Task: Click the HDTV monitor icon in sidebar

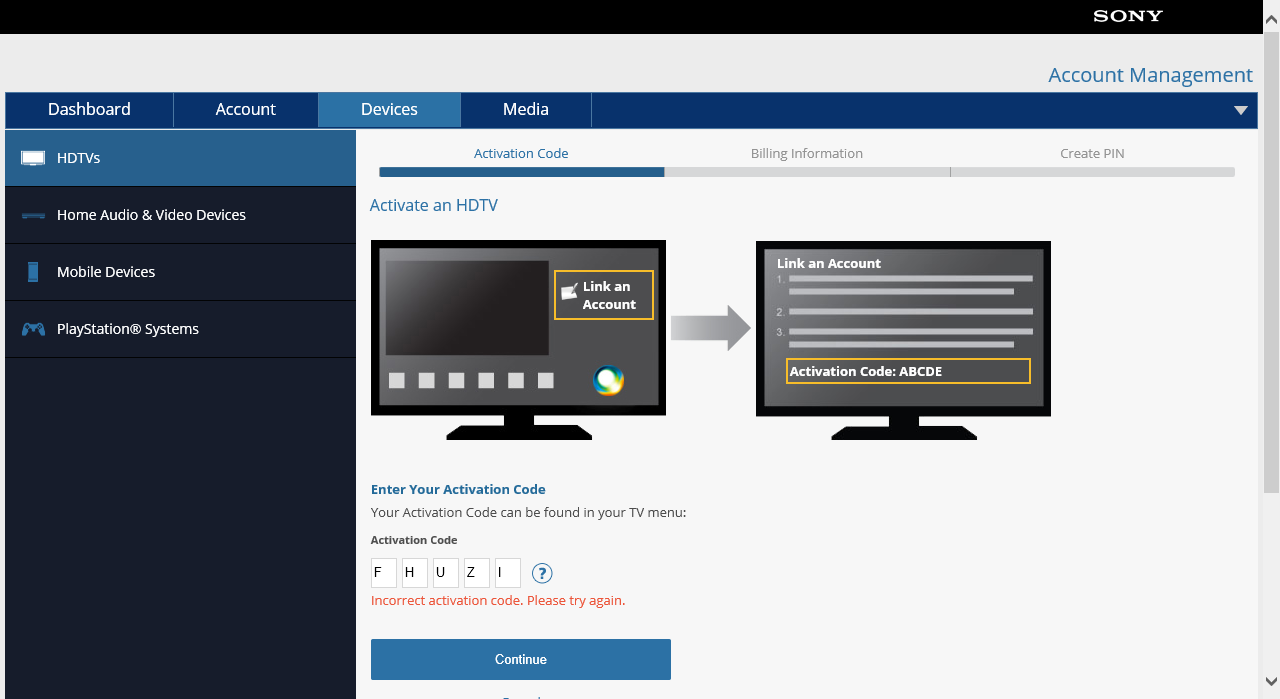Action: pyautogui.click(x=33, y=158)
